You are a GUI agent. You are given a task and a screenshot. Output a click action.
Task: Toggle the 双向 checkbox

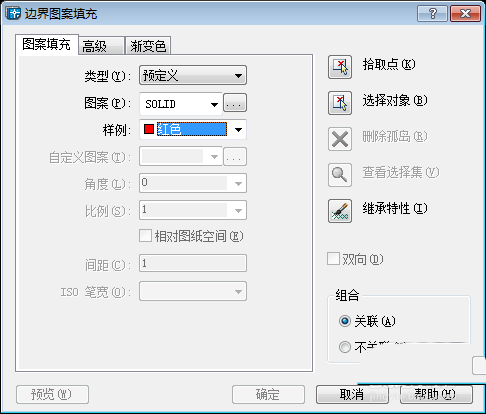point(333,259)
